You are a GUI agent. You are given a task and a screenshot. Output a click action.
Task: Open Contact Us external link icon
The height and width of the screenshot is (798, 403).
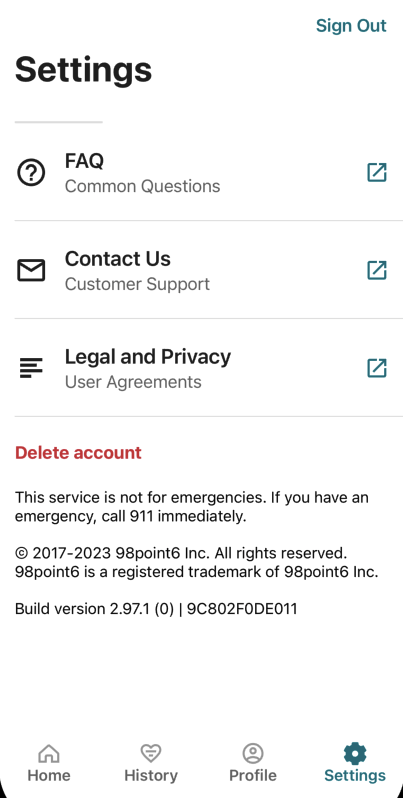coord(377,270)
